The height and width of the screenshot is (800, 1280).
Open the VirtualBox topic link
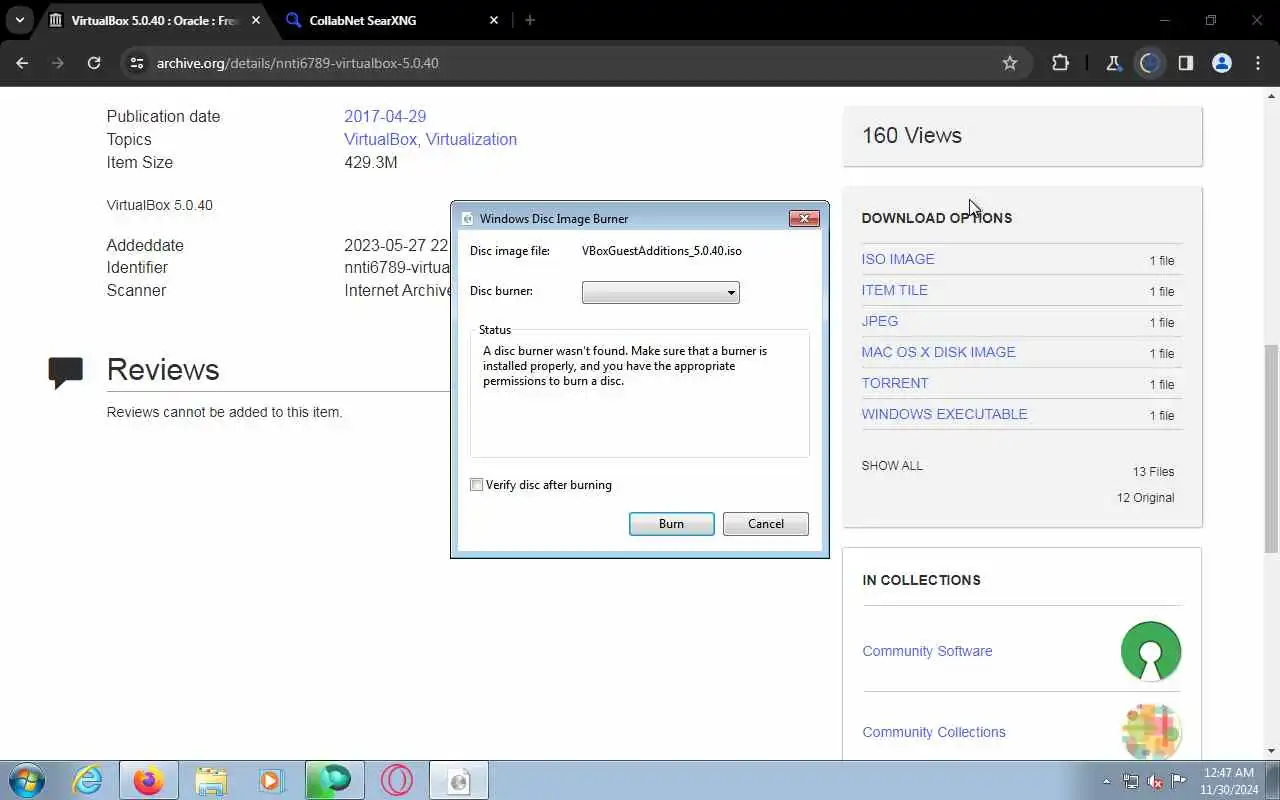(x=380, y=139)
